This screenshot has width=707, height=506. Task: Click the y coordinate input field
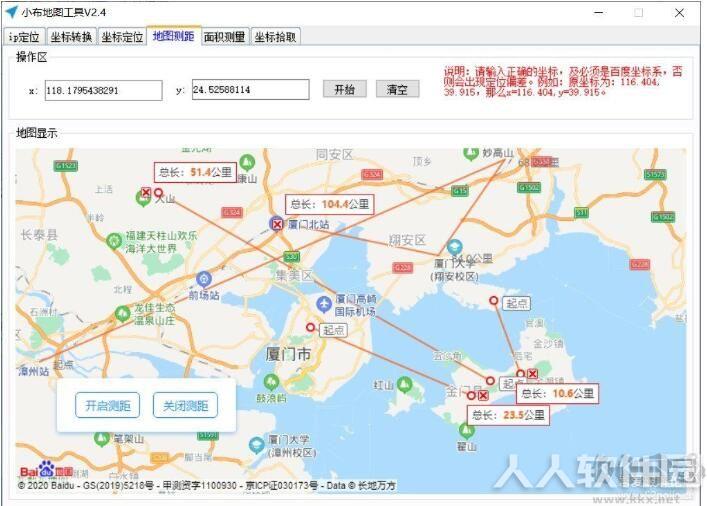pyautogui.click(x=251, y=89)
